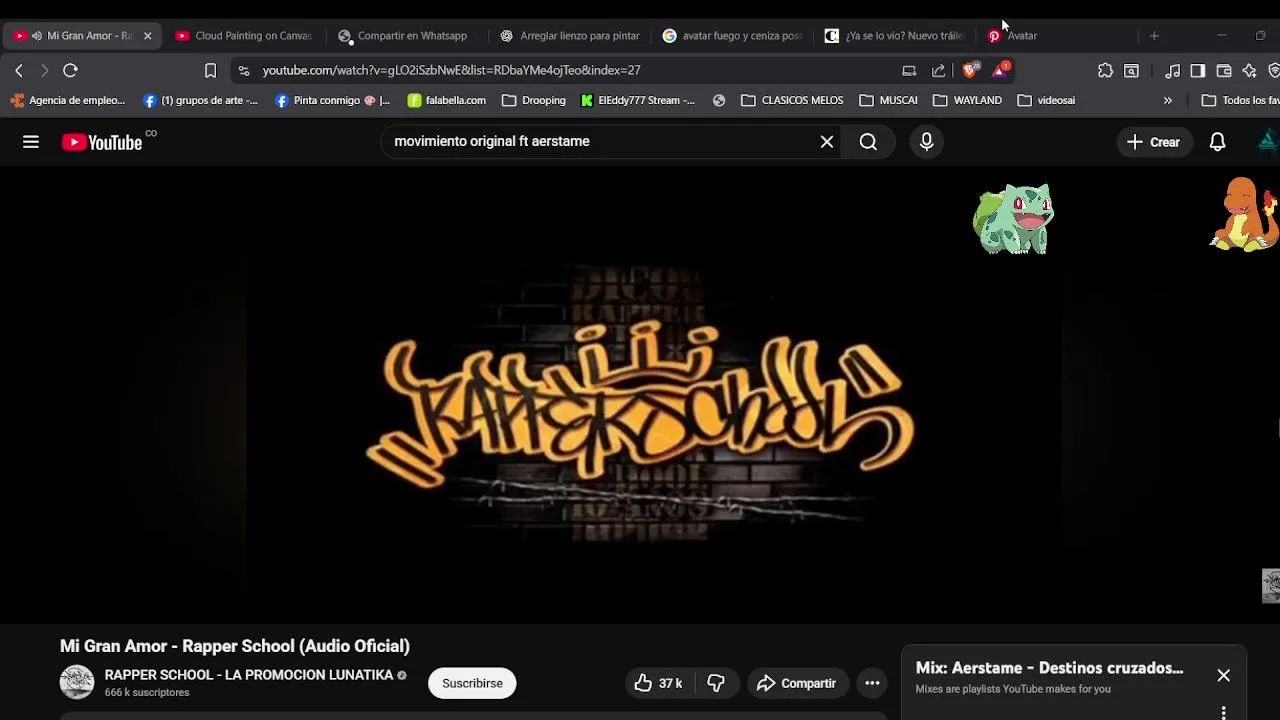Open RAPPER SCHOOL - LA PROMOCION LUNATIKA channel

pos(249,675)
